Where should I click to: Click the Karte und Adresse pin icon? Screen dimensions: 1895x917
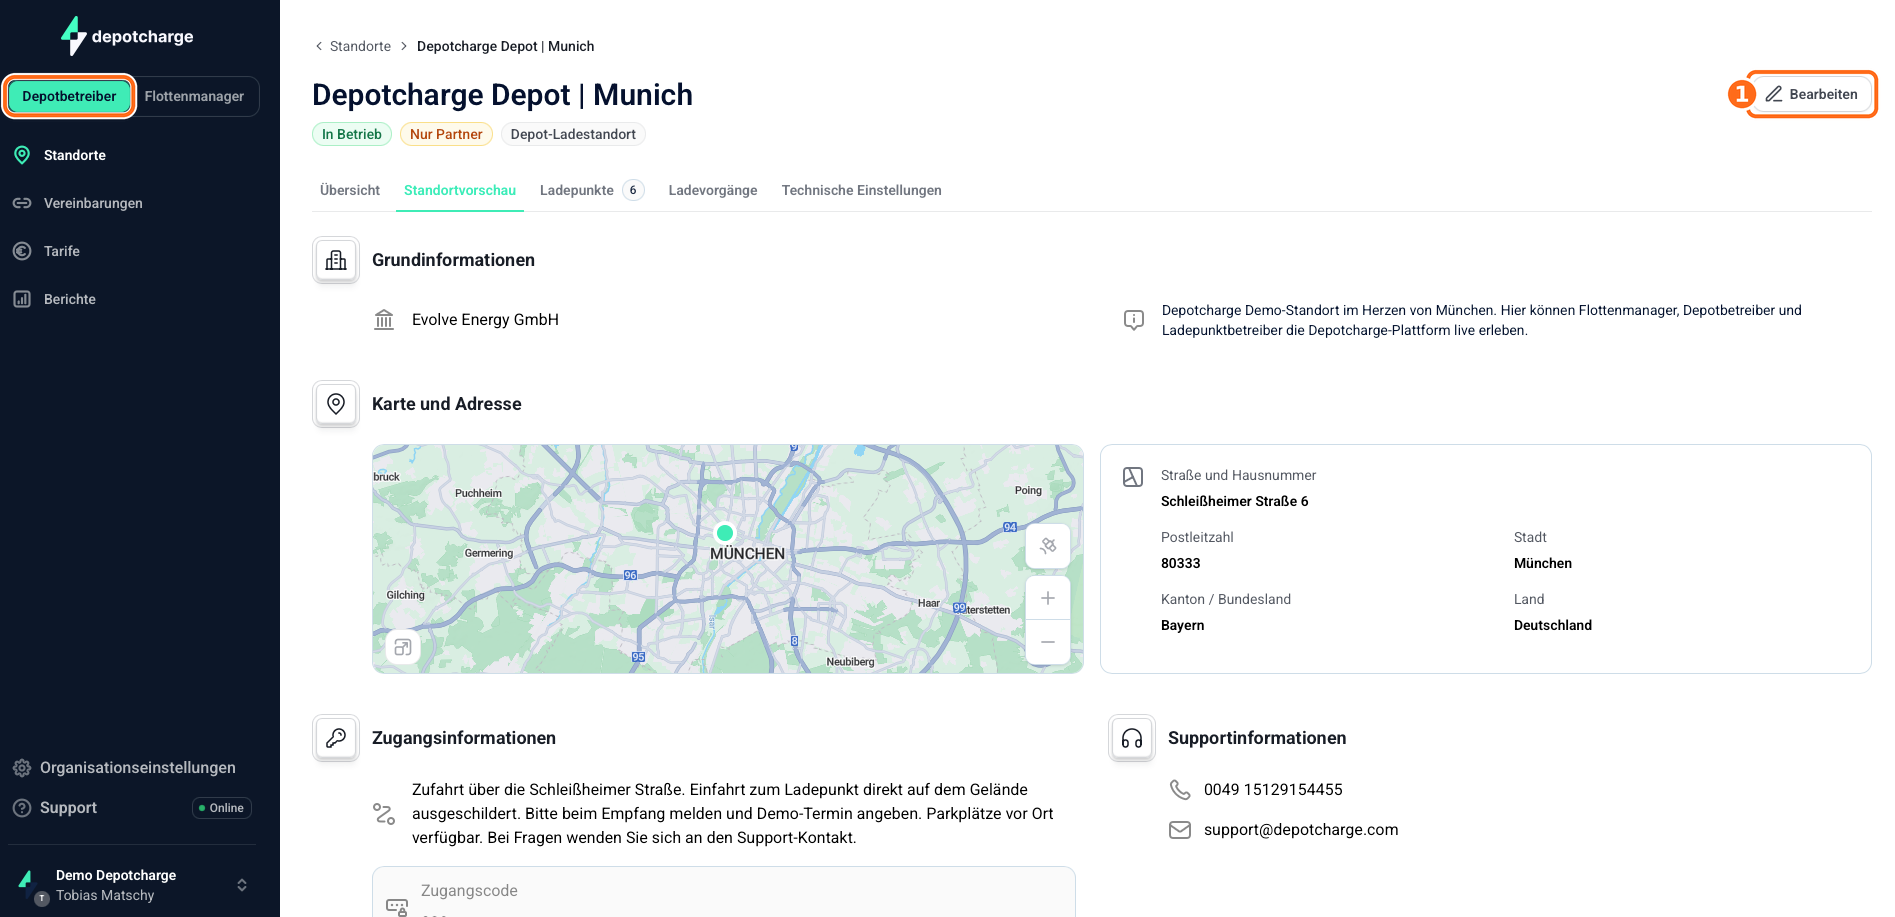click(336, 404)
